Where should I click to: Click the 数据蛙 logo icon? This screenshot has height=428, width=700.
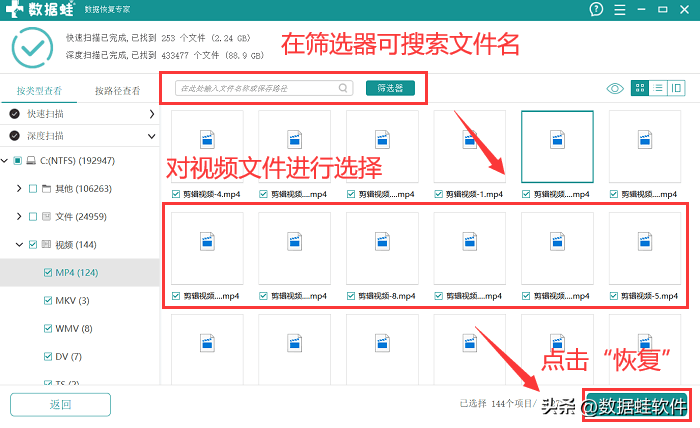[x=14, y=9]
